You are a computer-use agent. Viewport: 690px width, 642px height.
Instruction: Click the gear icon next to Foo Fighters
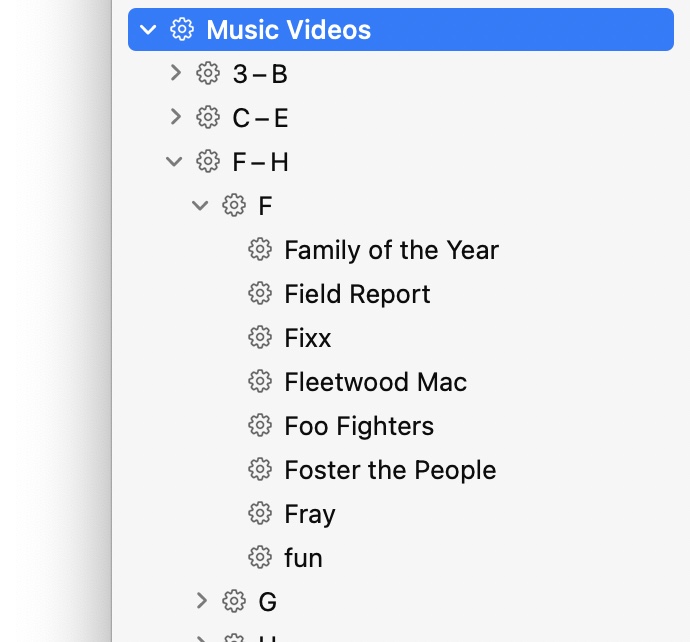tap(260, 426)
